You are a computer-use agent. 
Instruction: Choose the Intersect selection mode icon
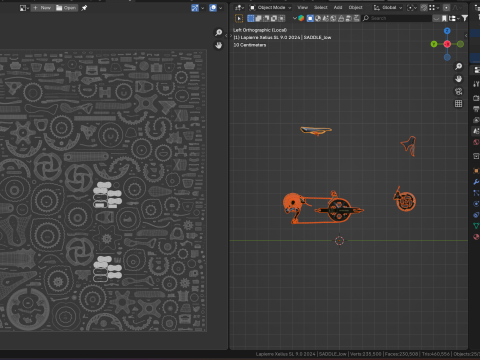[282, 18]
